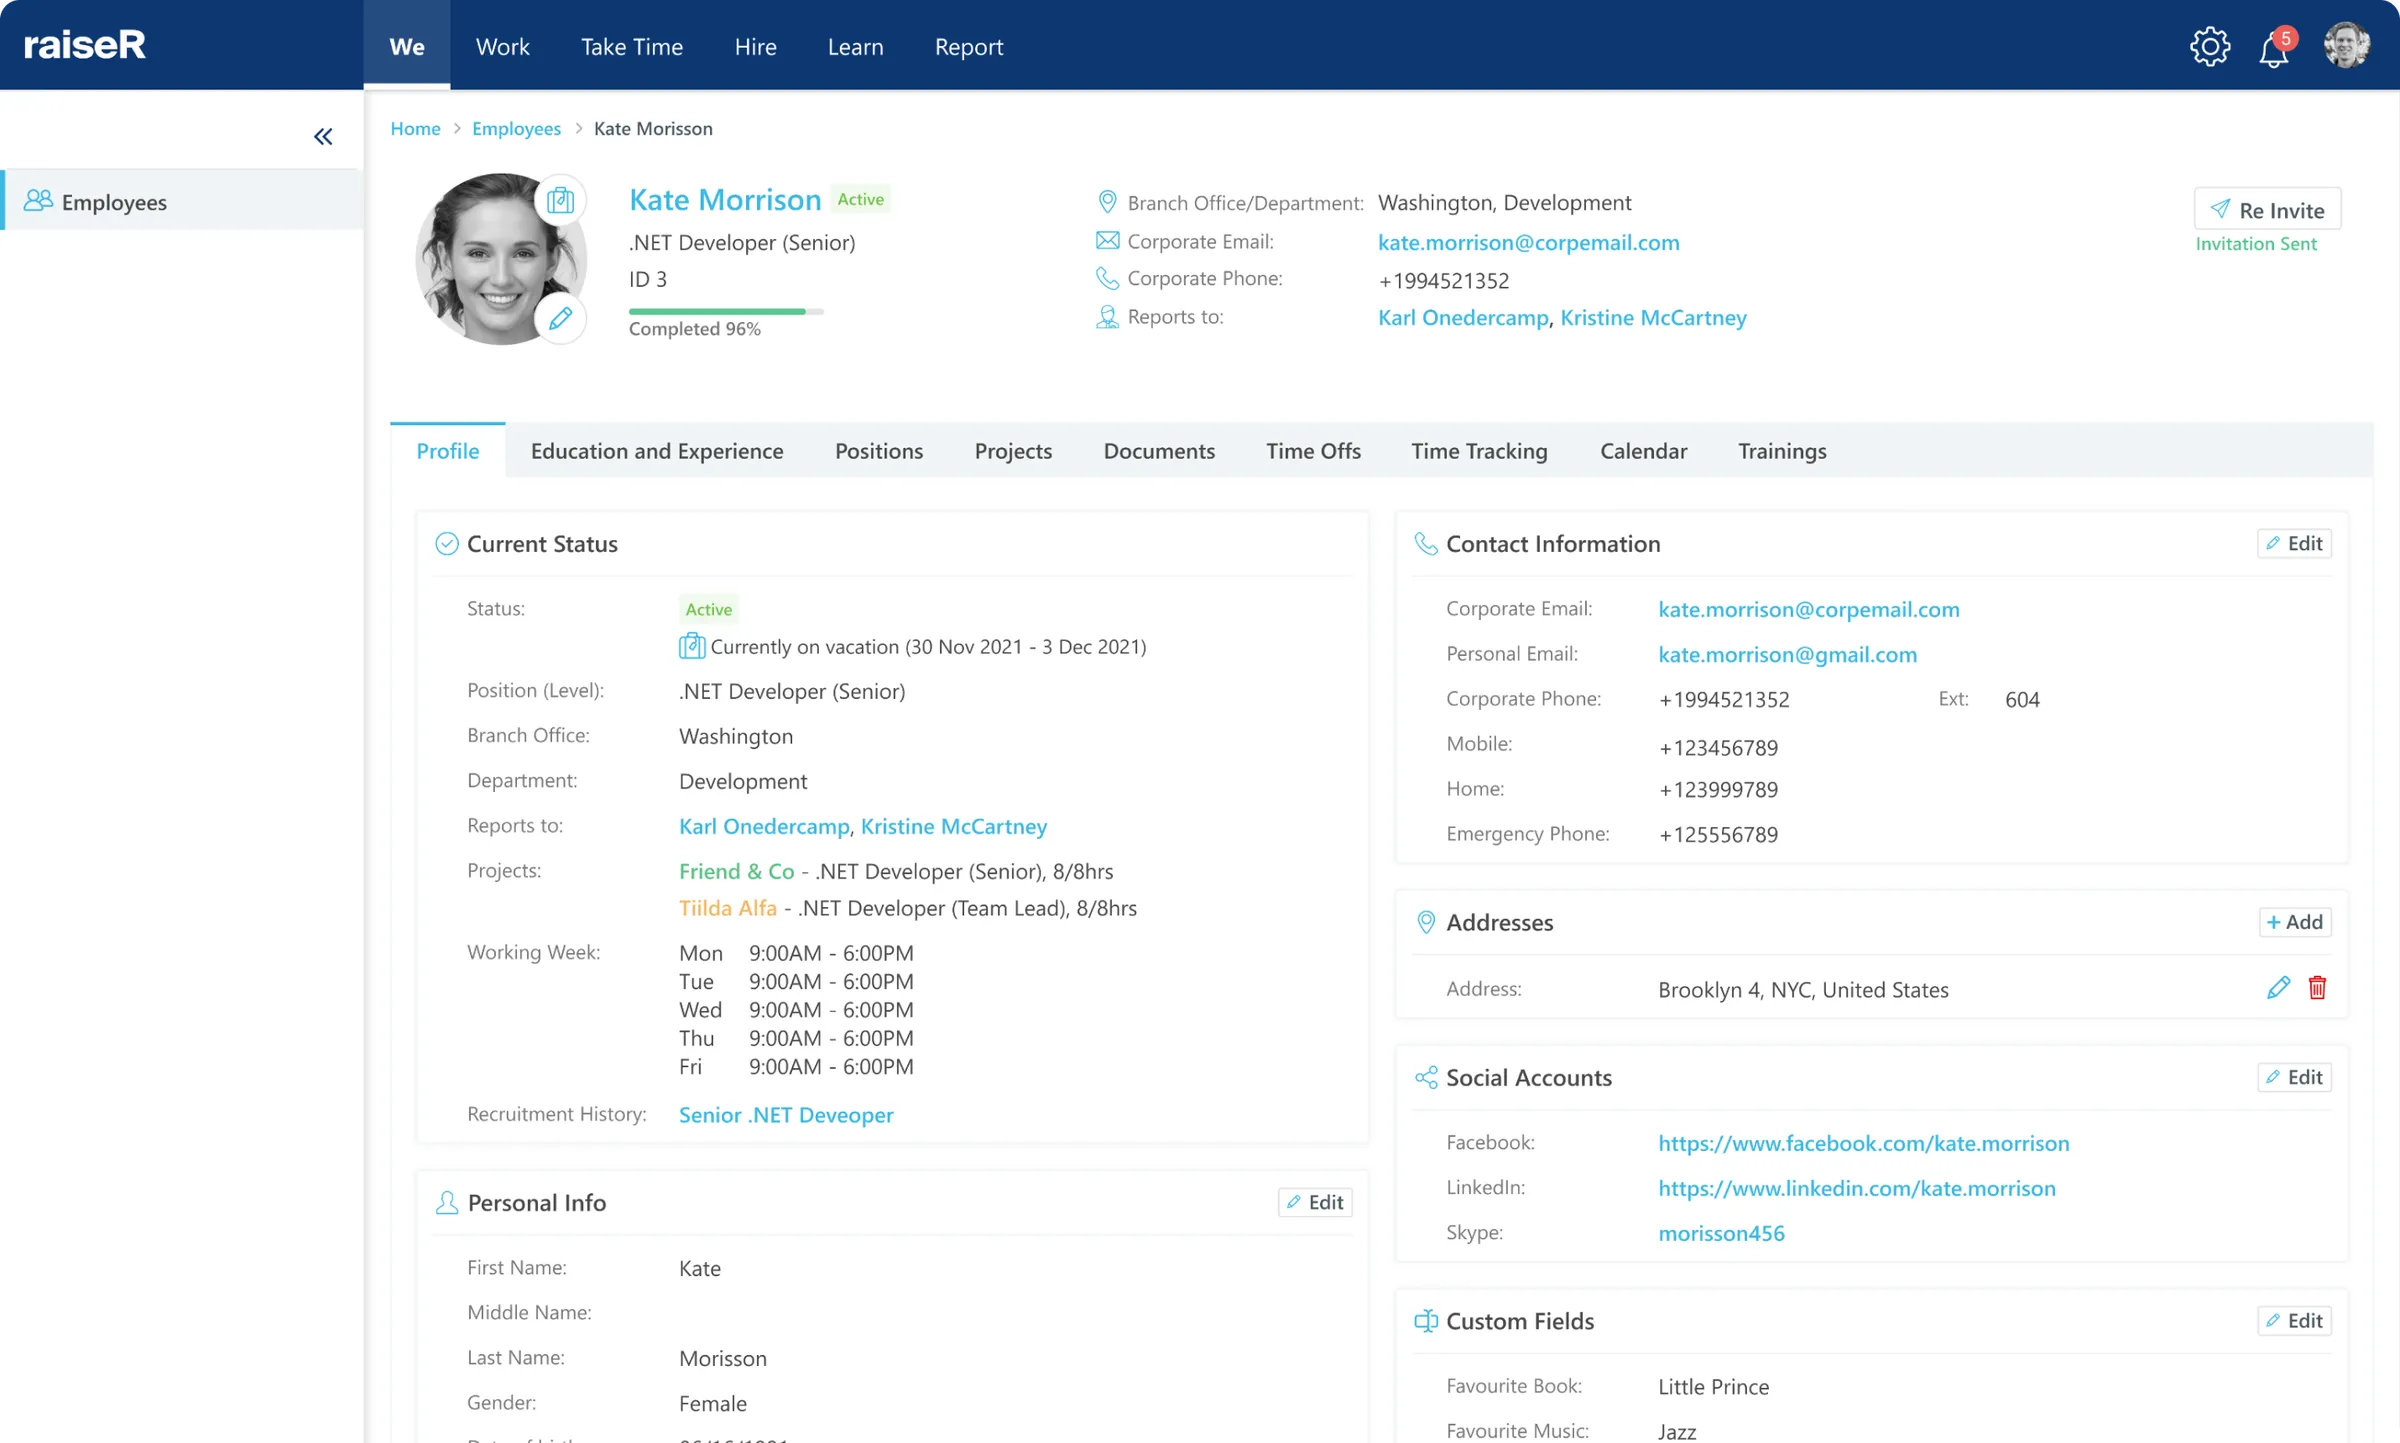
Task: Click Add in Addresses section
Action: pyautogui.click(x=2294, y=922)
